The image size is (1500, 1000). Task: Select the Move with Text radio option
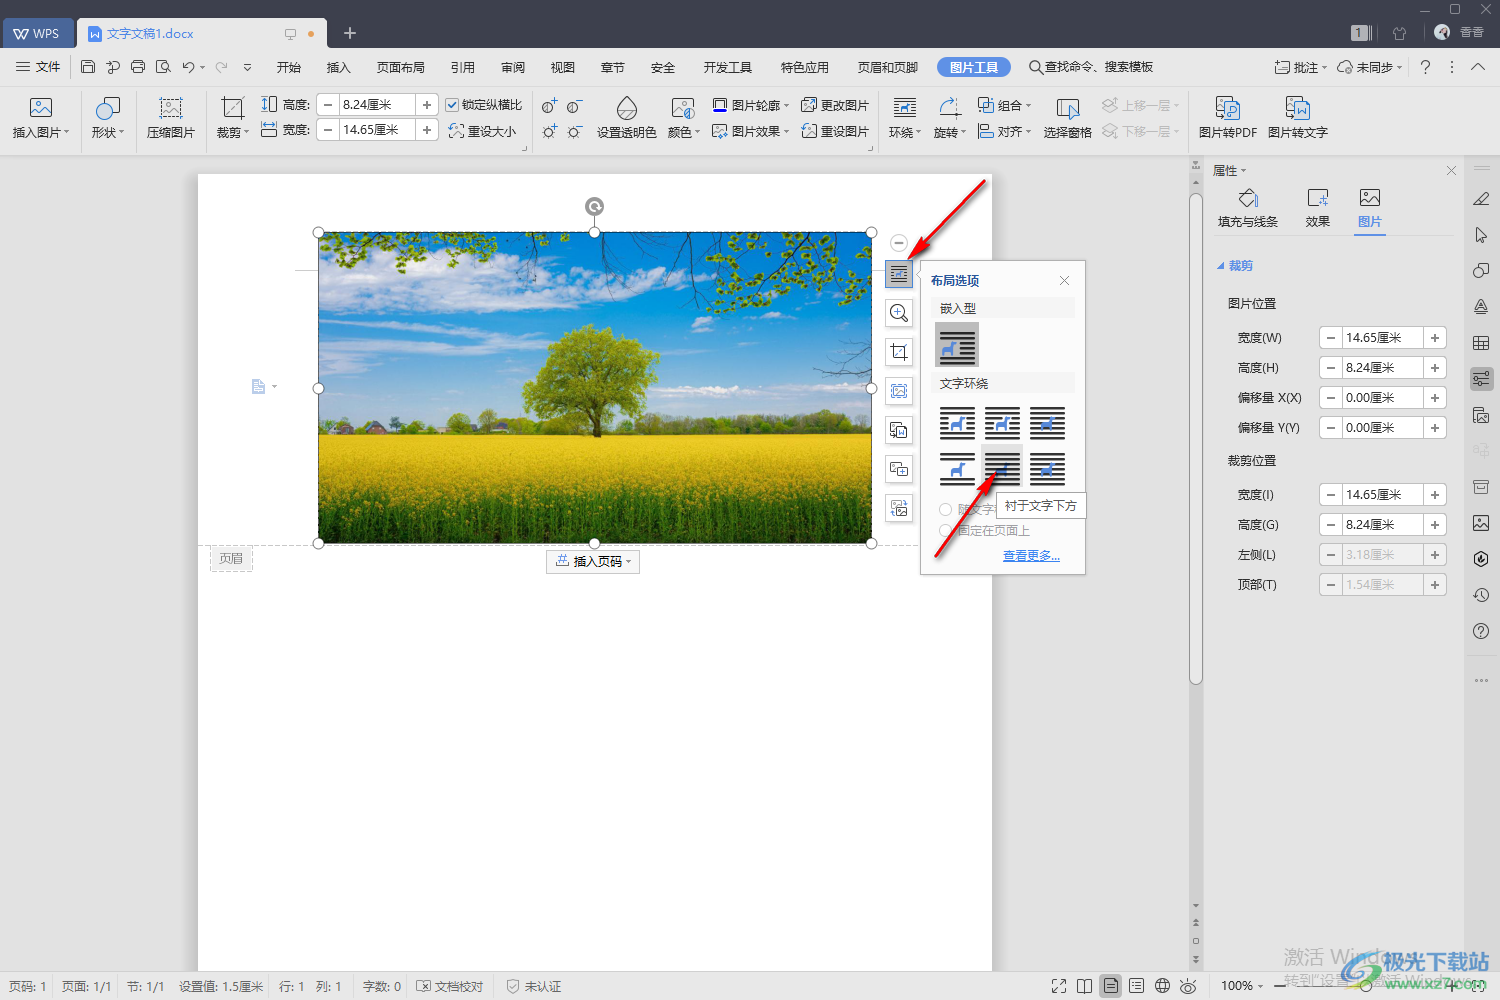[x=945, y=509]
